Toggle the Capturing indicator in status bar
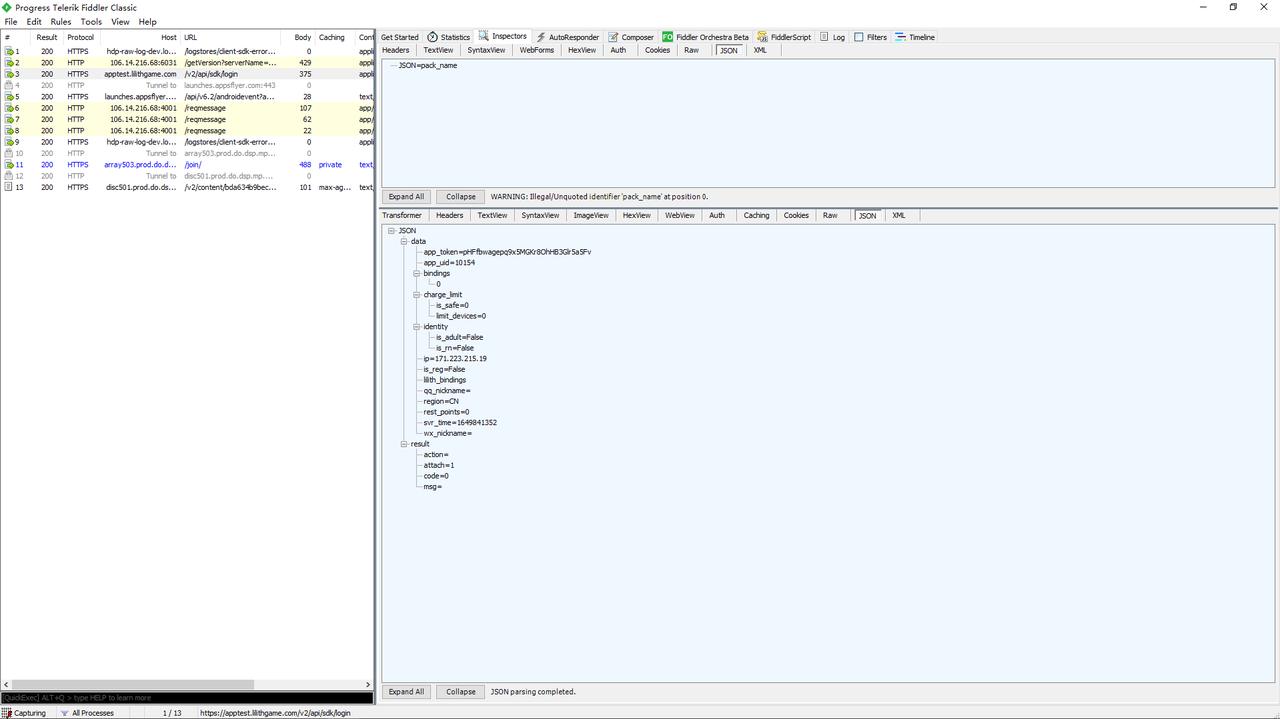The width and height of the screenshot is (1280, 719). [x=25, y=713]
